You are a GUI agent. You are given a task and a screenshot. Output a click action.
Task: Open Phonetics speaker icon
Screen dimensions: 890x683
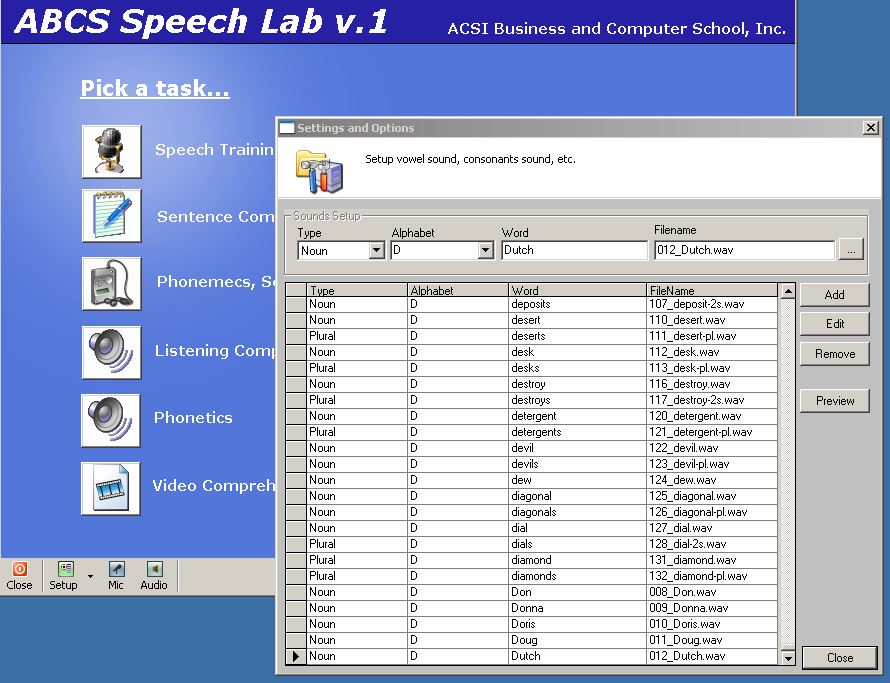click(111, 420)
